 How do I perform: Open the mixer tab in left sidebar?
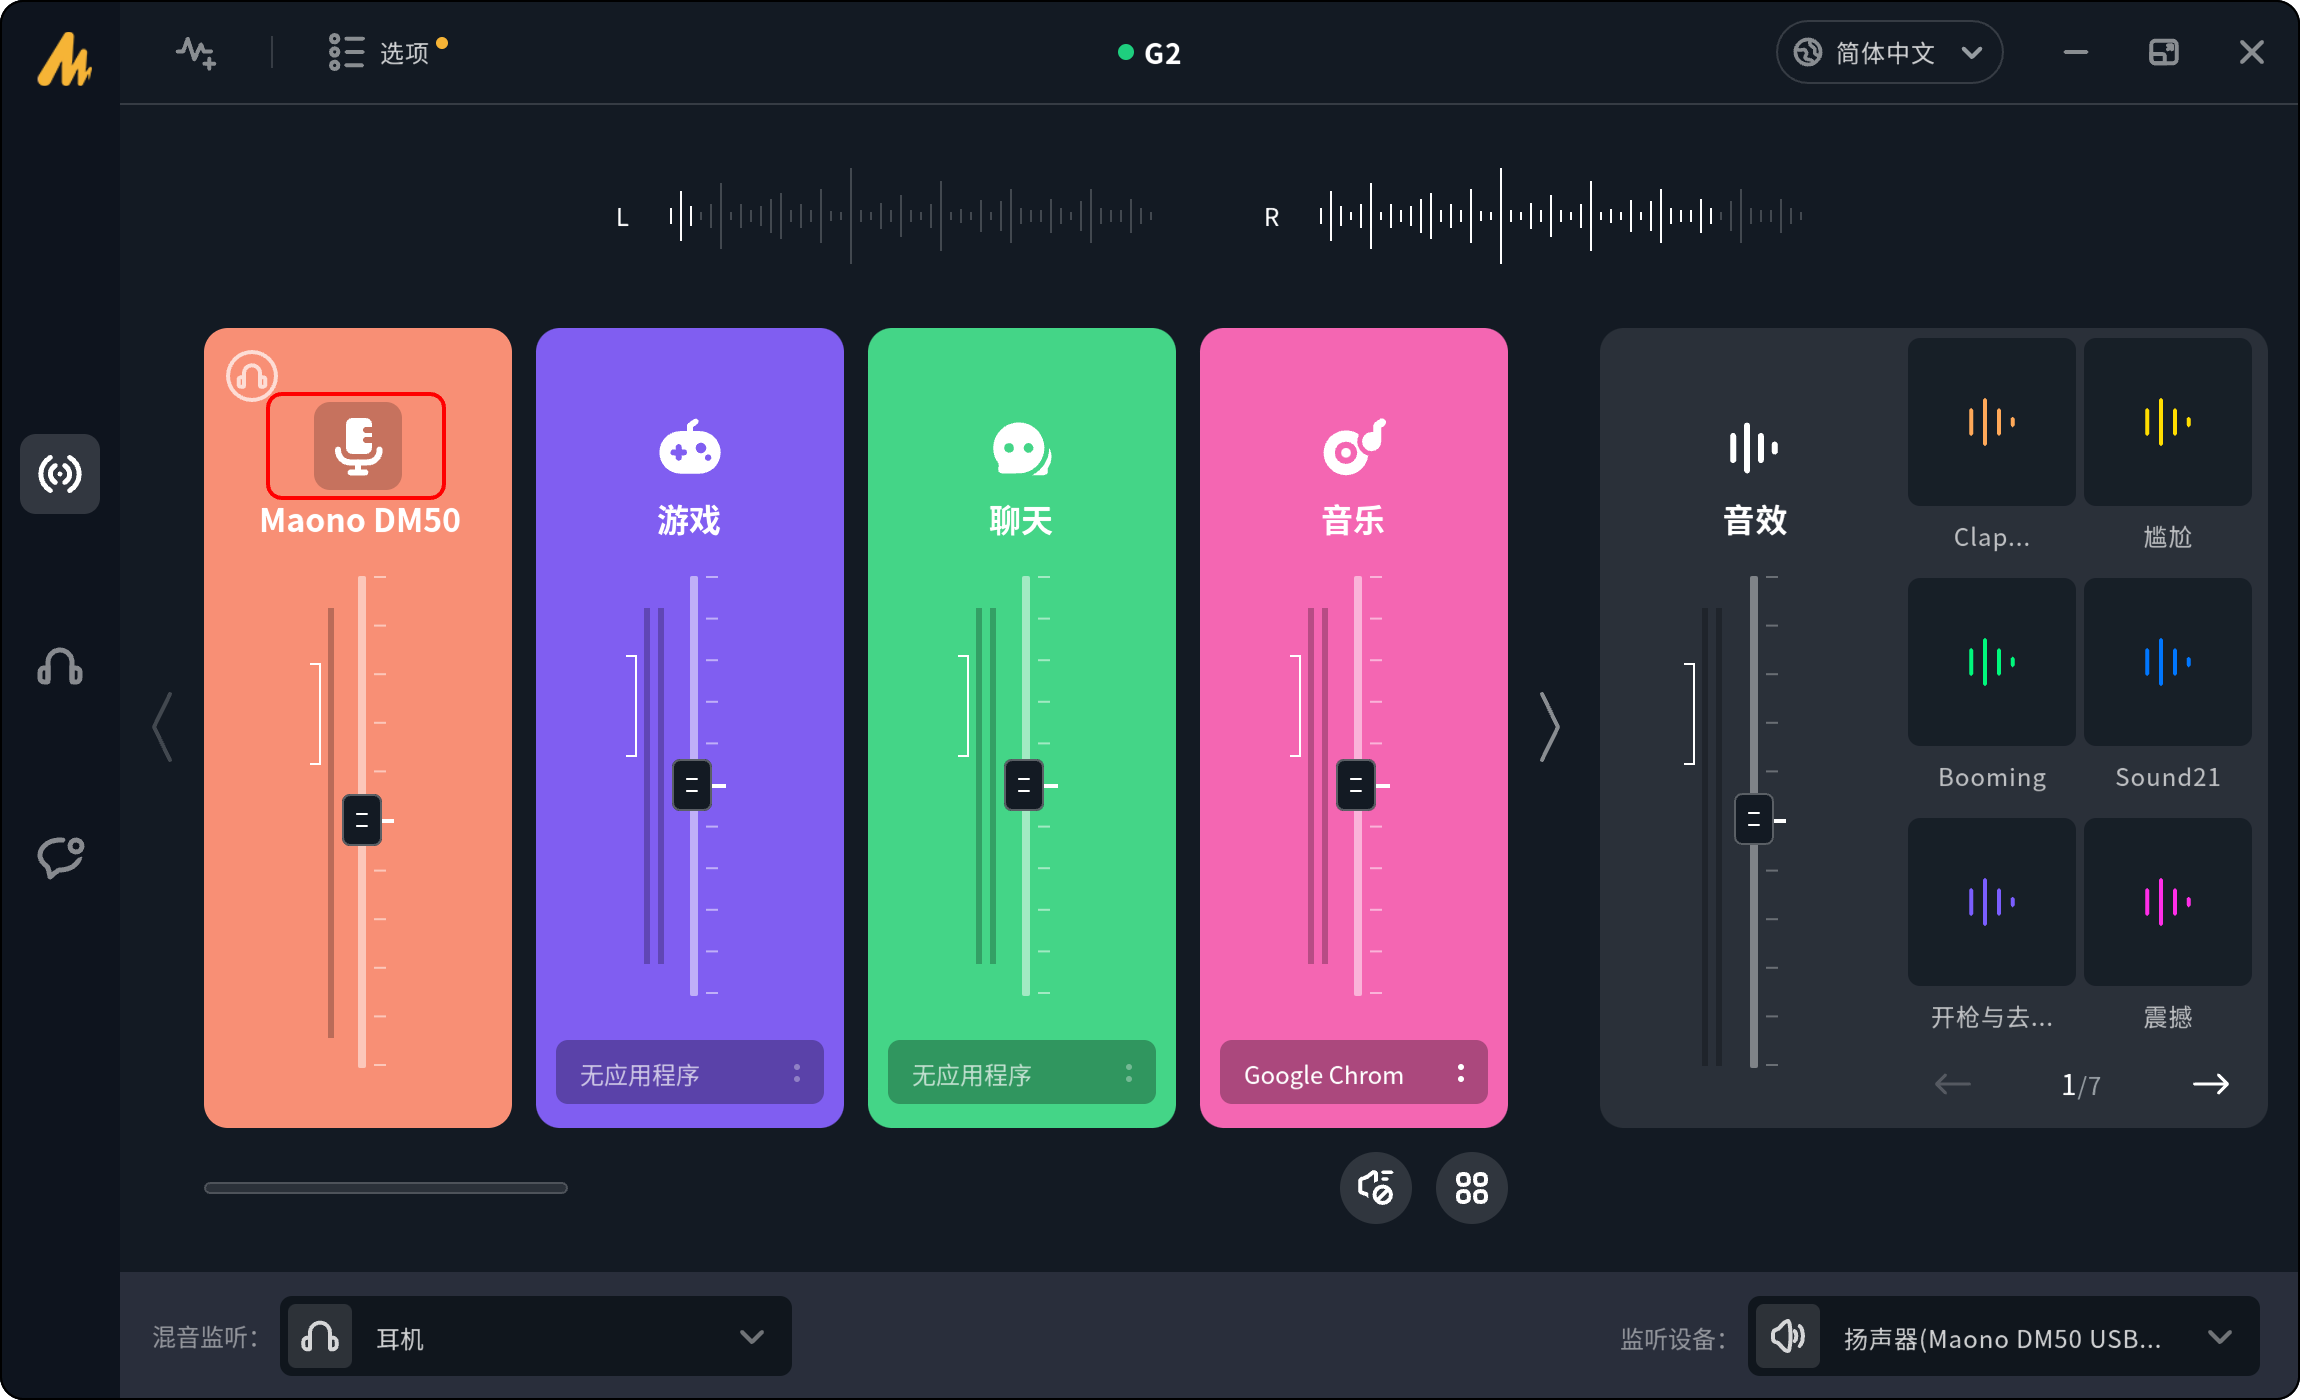click(x=60, y=474)
